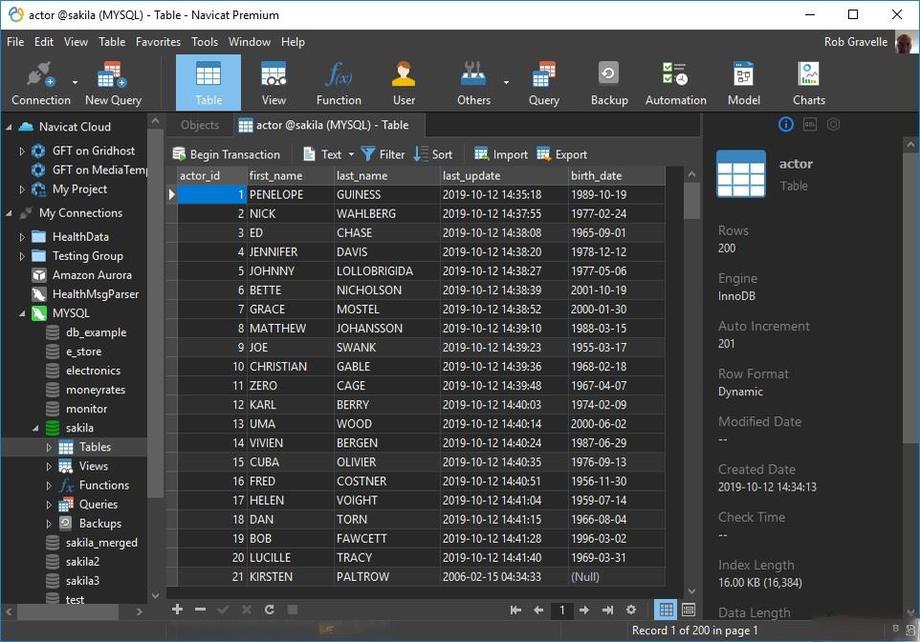Viewport: 920px width, 642px height.
Task: Open the Tools menu
Action: click(x=204, y=42)
